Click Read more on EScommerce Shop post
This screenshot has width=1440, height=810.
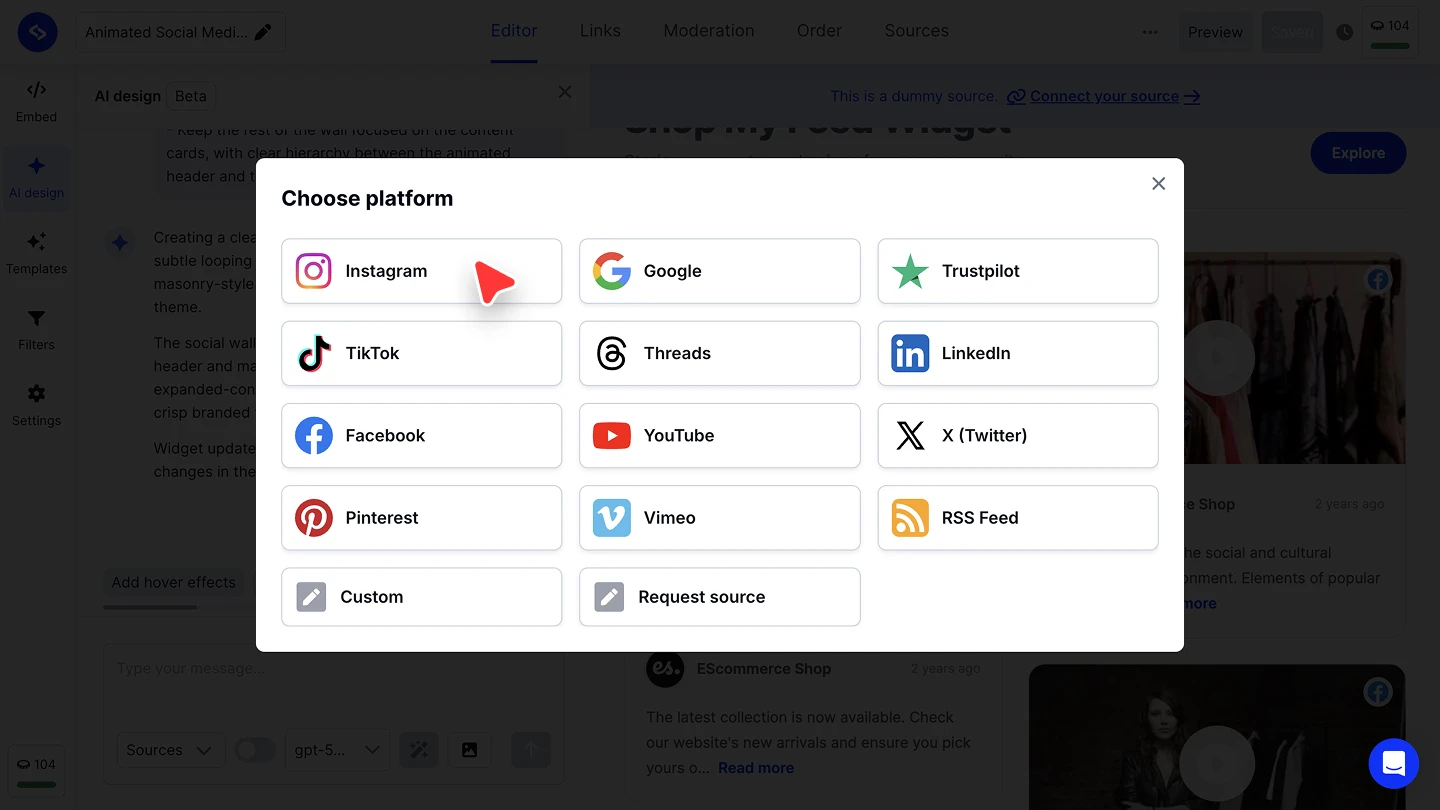[756, 768]
